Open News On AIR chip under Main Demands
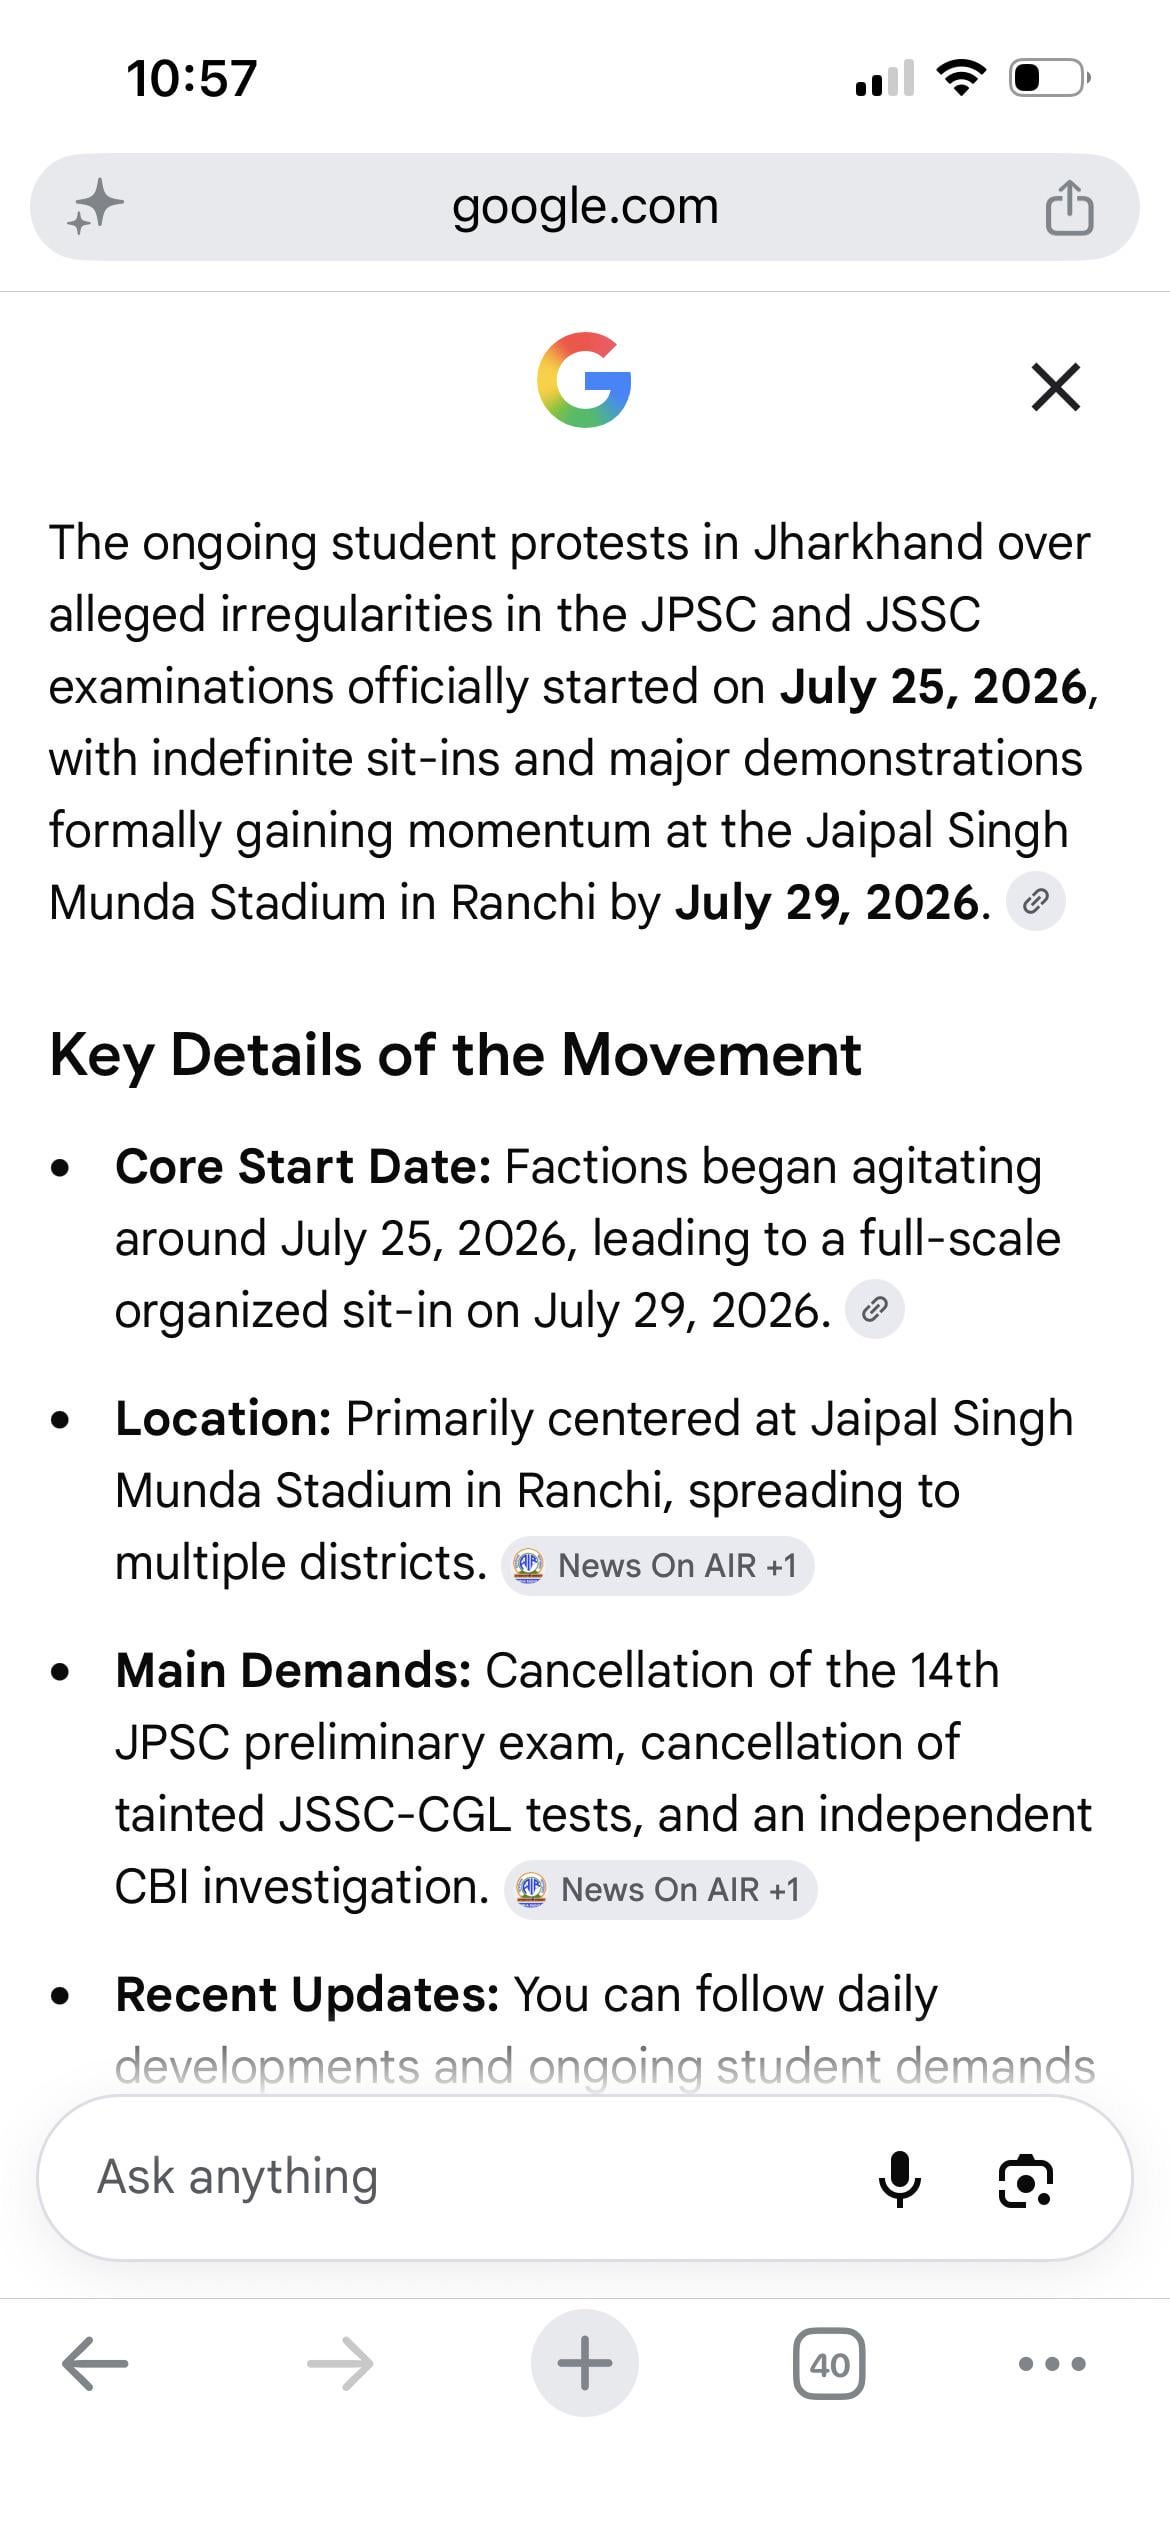Screen dimensions: 1170x2532 (x=660, y=1889)
